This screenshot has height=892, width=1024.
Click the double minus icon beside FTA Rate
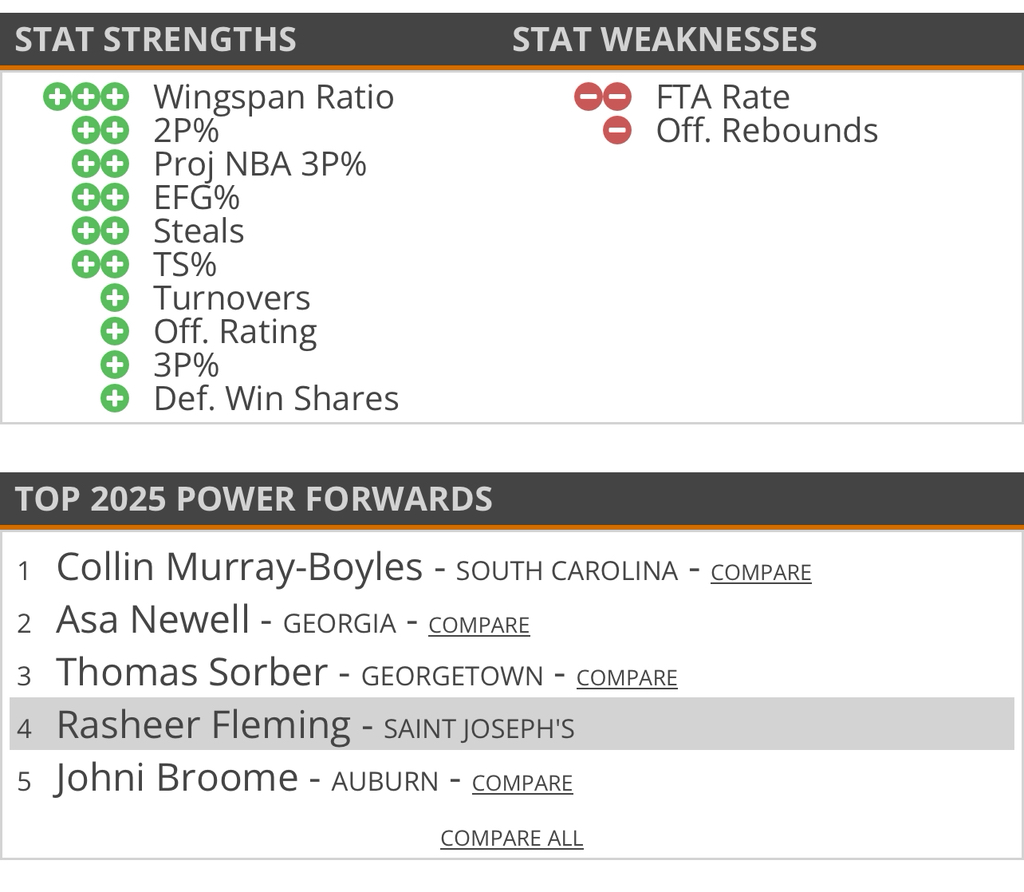click(x=602, y=97)
